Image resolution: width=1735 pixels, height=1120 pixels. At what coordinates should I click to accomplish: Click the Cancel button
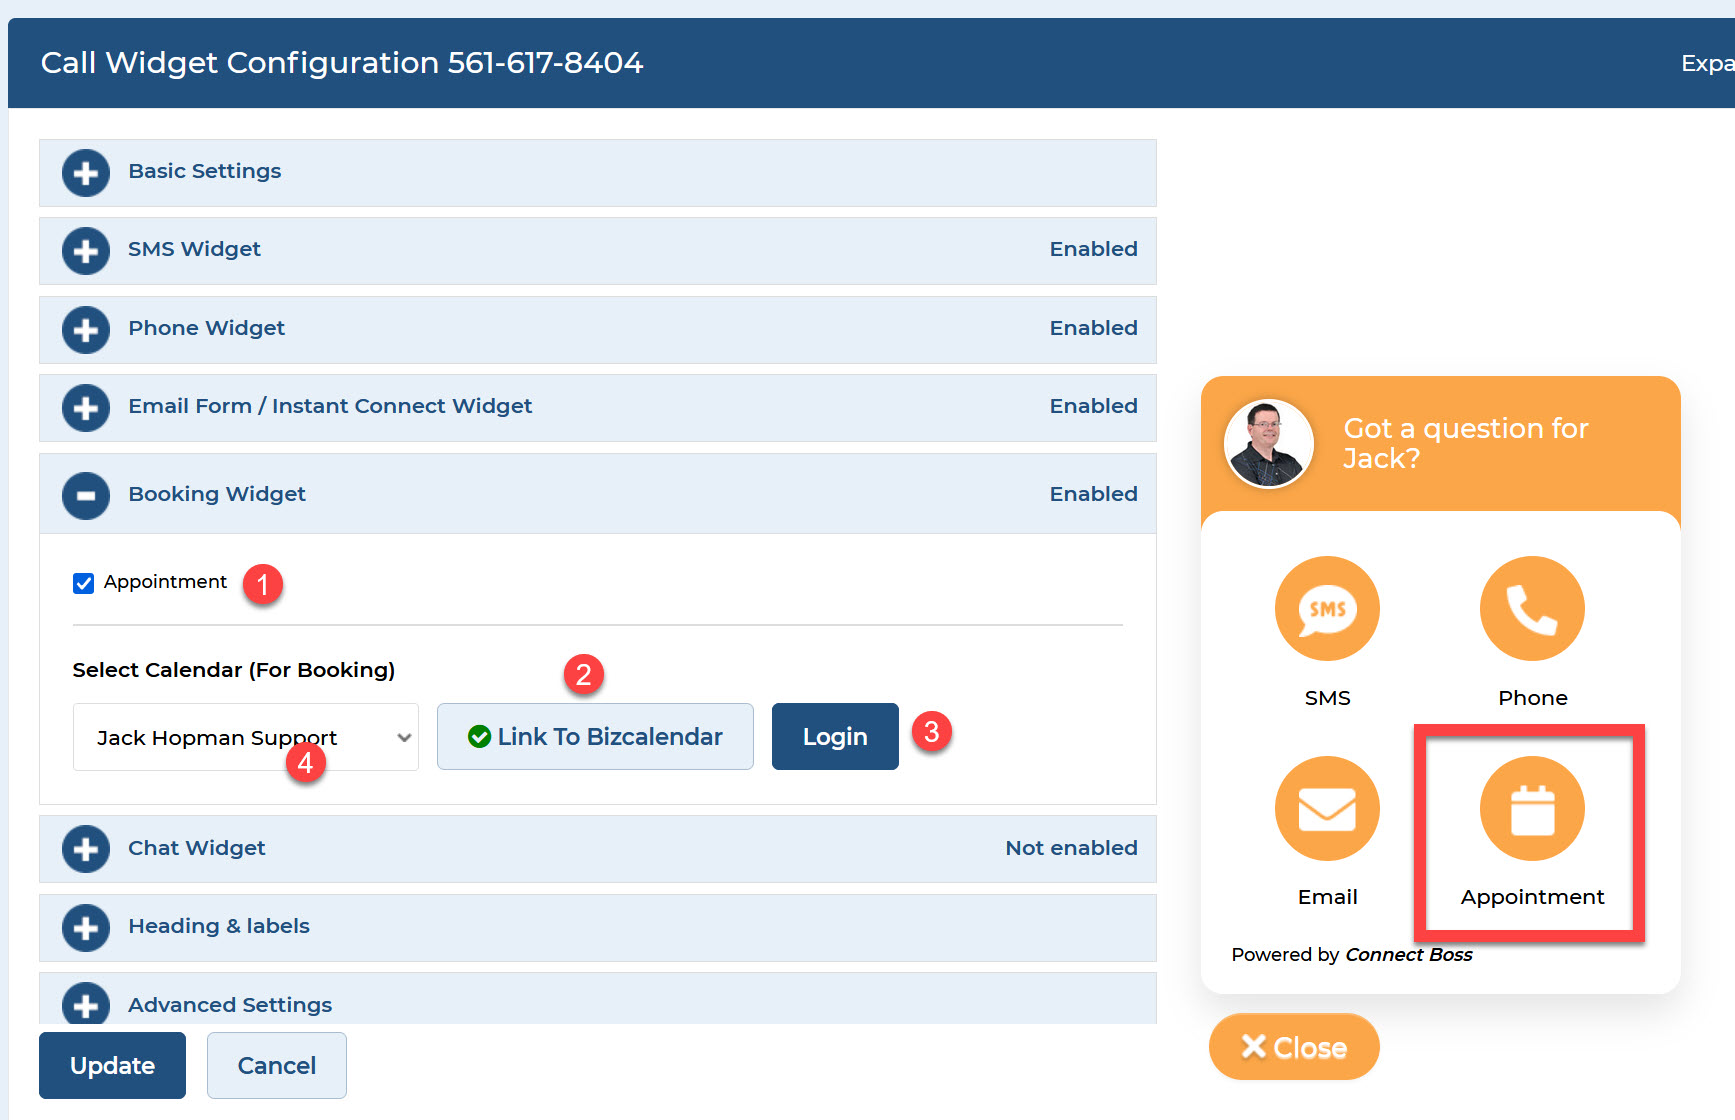[x=276, y=1065]
